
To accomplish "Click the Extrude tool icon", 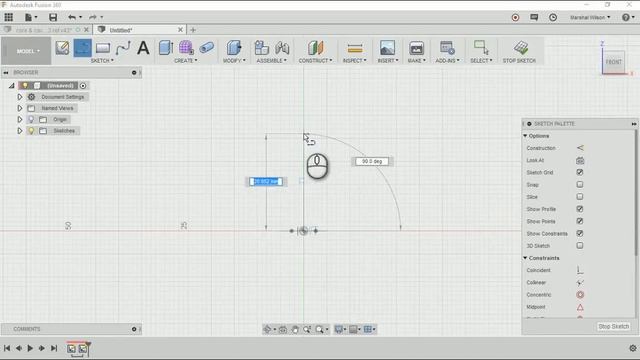I will 166,48.
